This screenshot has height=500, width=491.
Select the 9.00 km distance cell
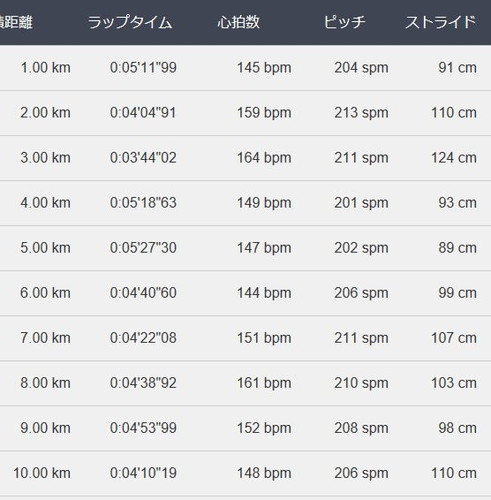pyautogui.click(x=45, y=428)
